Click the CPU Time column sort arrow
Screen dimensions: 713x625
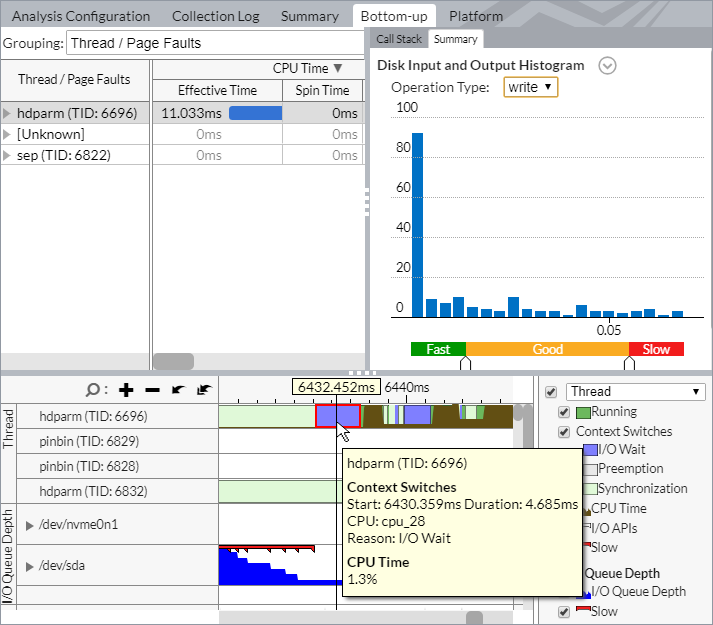coord(338,68)
